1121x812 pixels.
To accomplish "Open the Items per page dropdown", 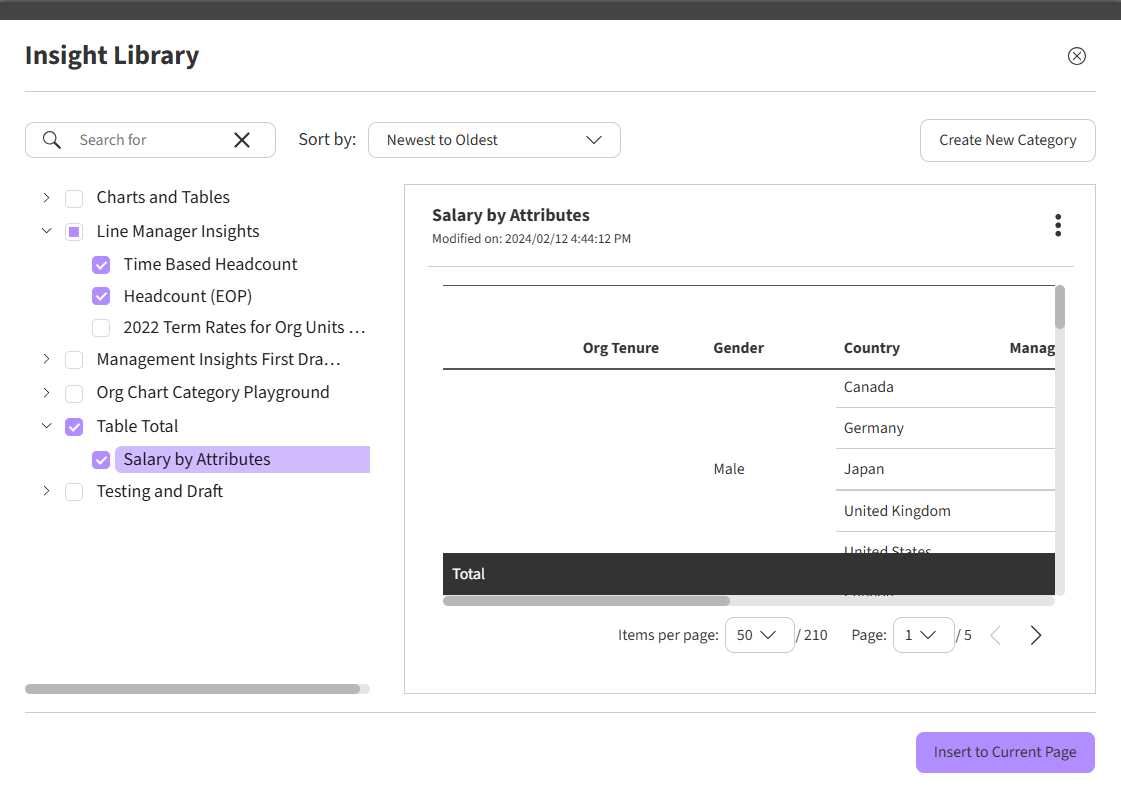I will click(x=759, y=635).
